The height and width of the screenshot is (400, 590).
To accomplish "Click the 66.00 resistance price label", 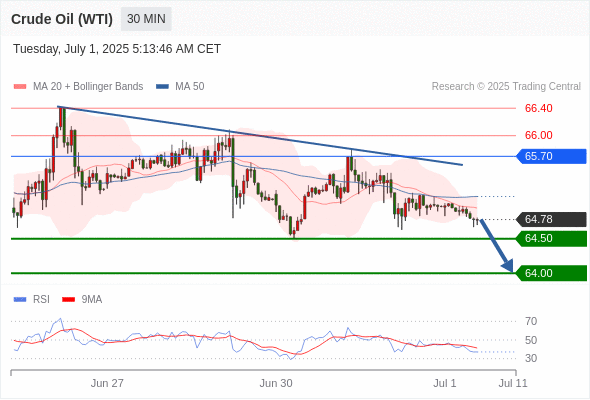I will 538,135.
